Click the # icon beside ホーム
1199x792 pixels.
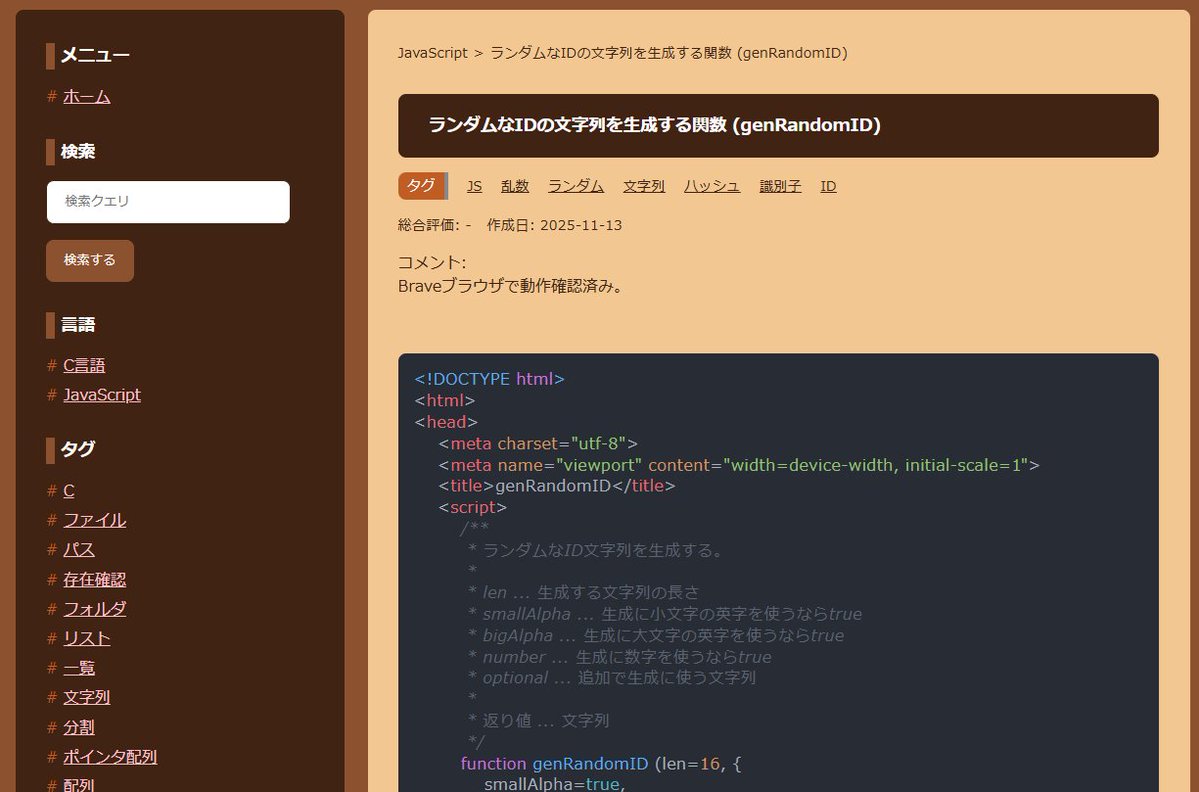[52, 96]
